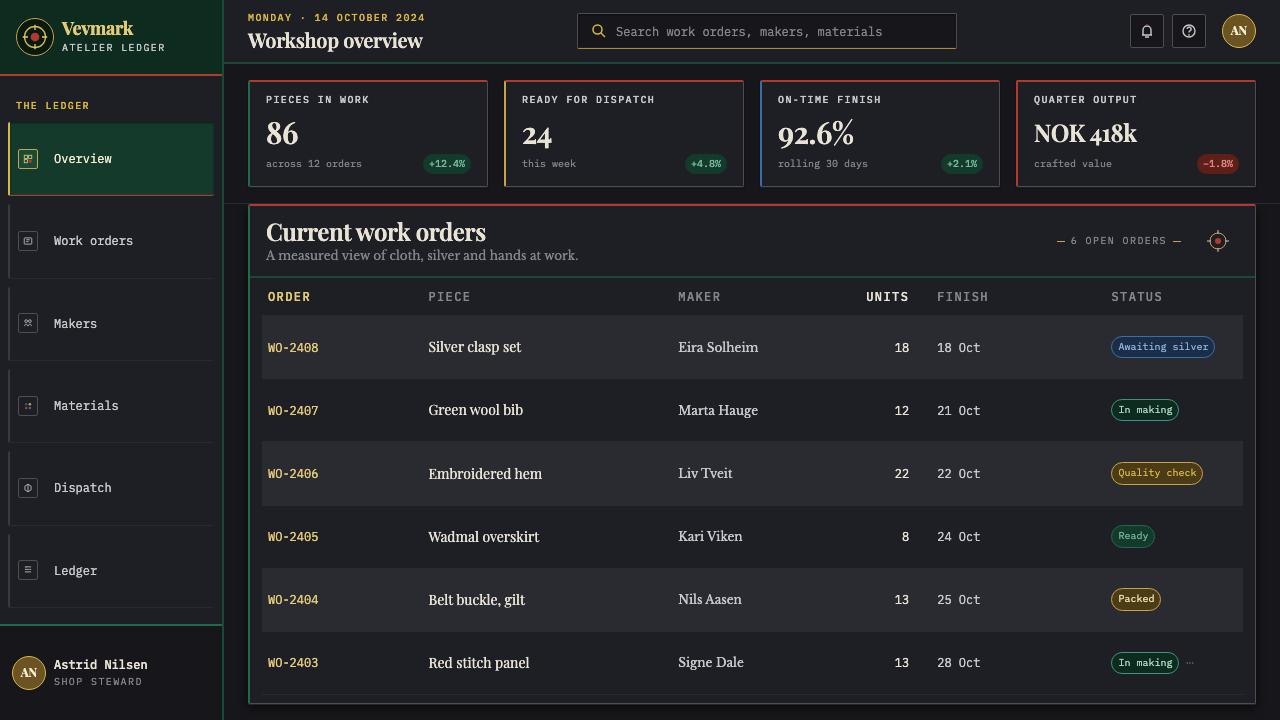The height and width of the screenshot is (720, 1280).
Task: Open Work orders in the sidebar
Action: (111, 241)
